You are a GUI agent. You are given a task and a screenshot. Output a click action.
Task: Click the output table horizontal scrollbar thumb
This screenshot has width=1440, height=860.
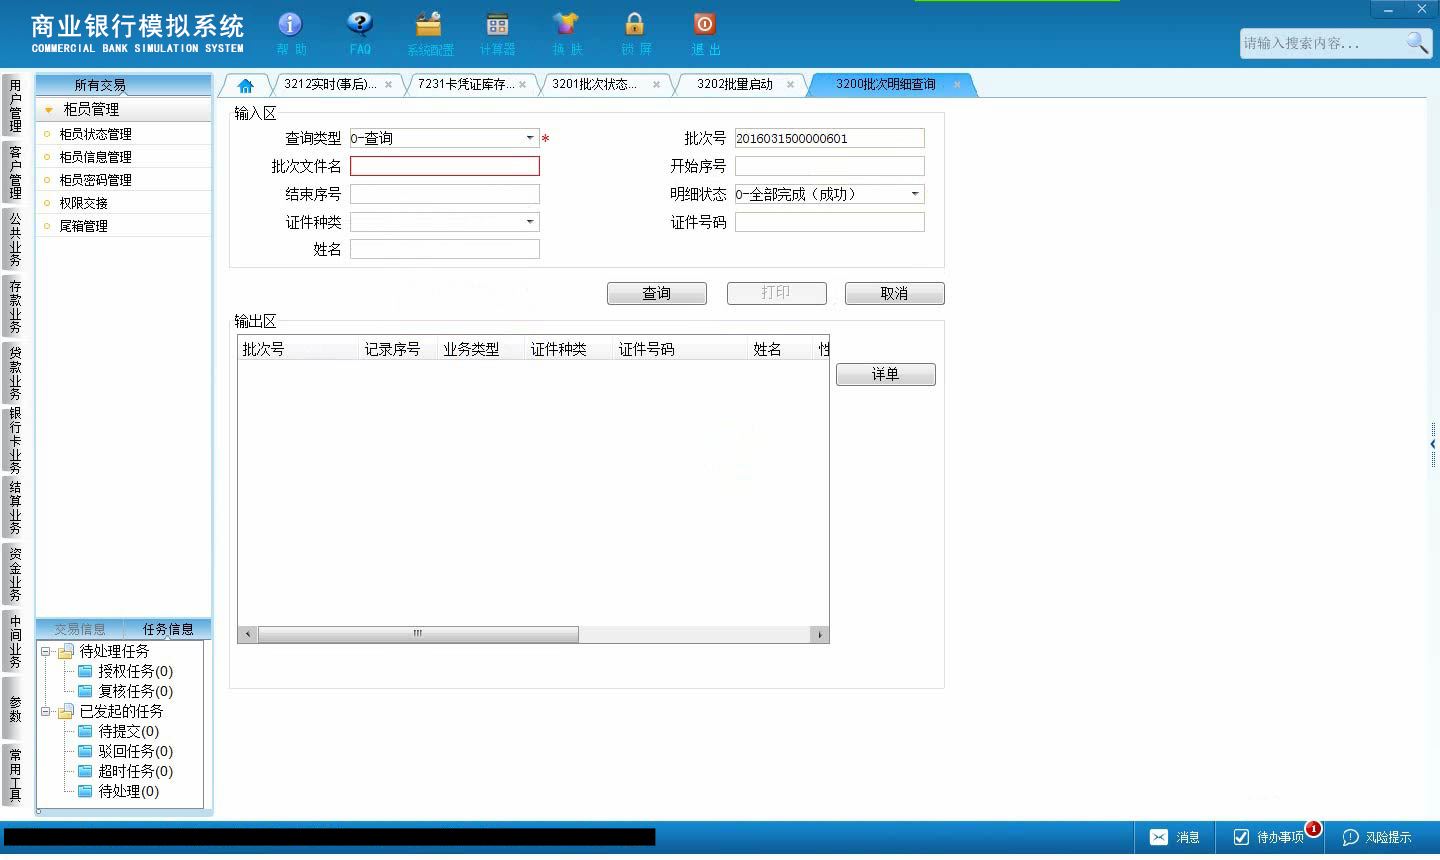click(418, 634)
